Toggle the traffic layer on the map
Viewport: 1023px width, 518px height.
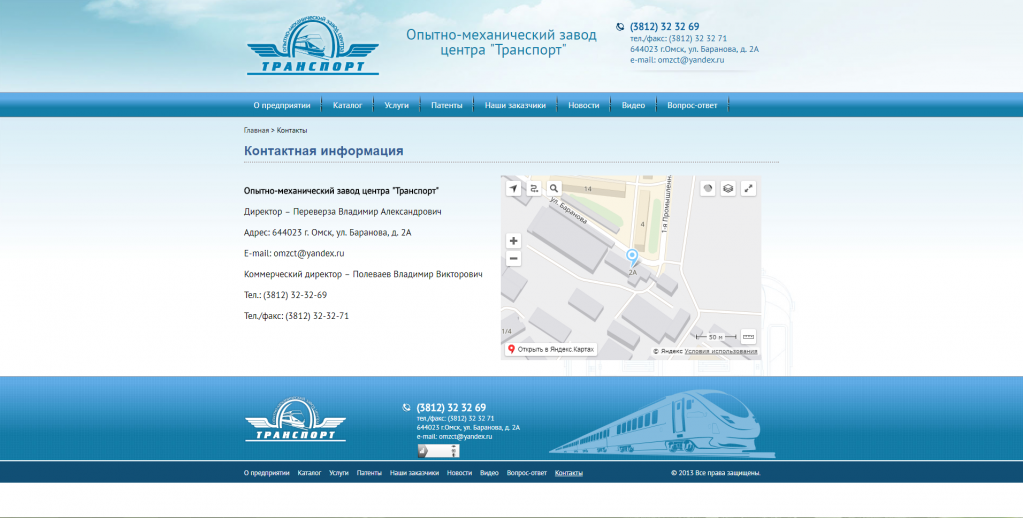pyautogui.click(x=708, y=188)
